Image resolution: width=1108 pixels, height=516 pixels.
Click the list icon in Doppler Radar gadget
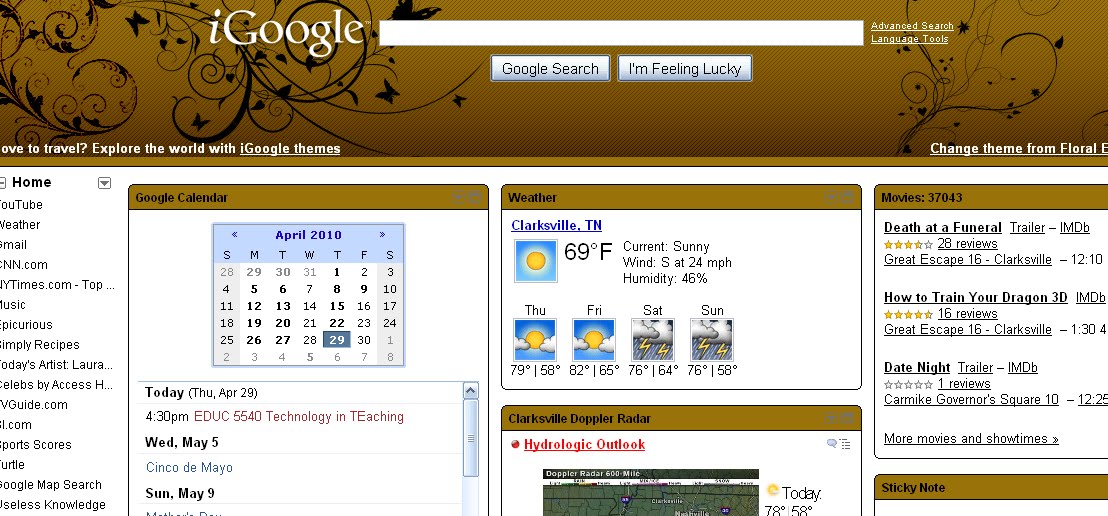click(845, 445)
